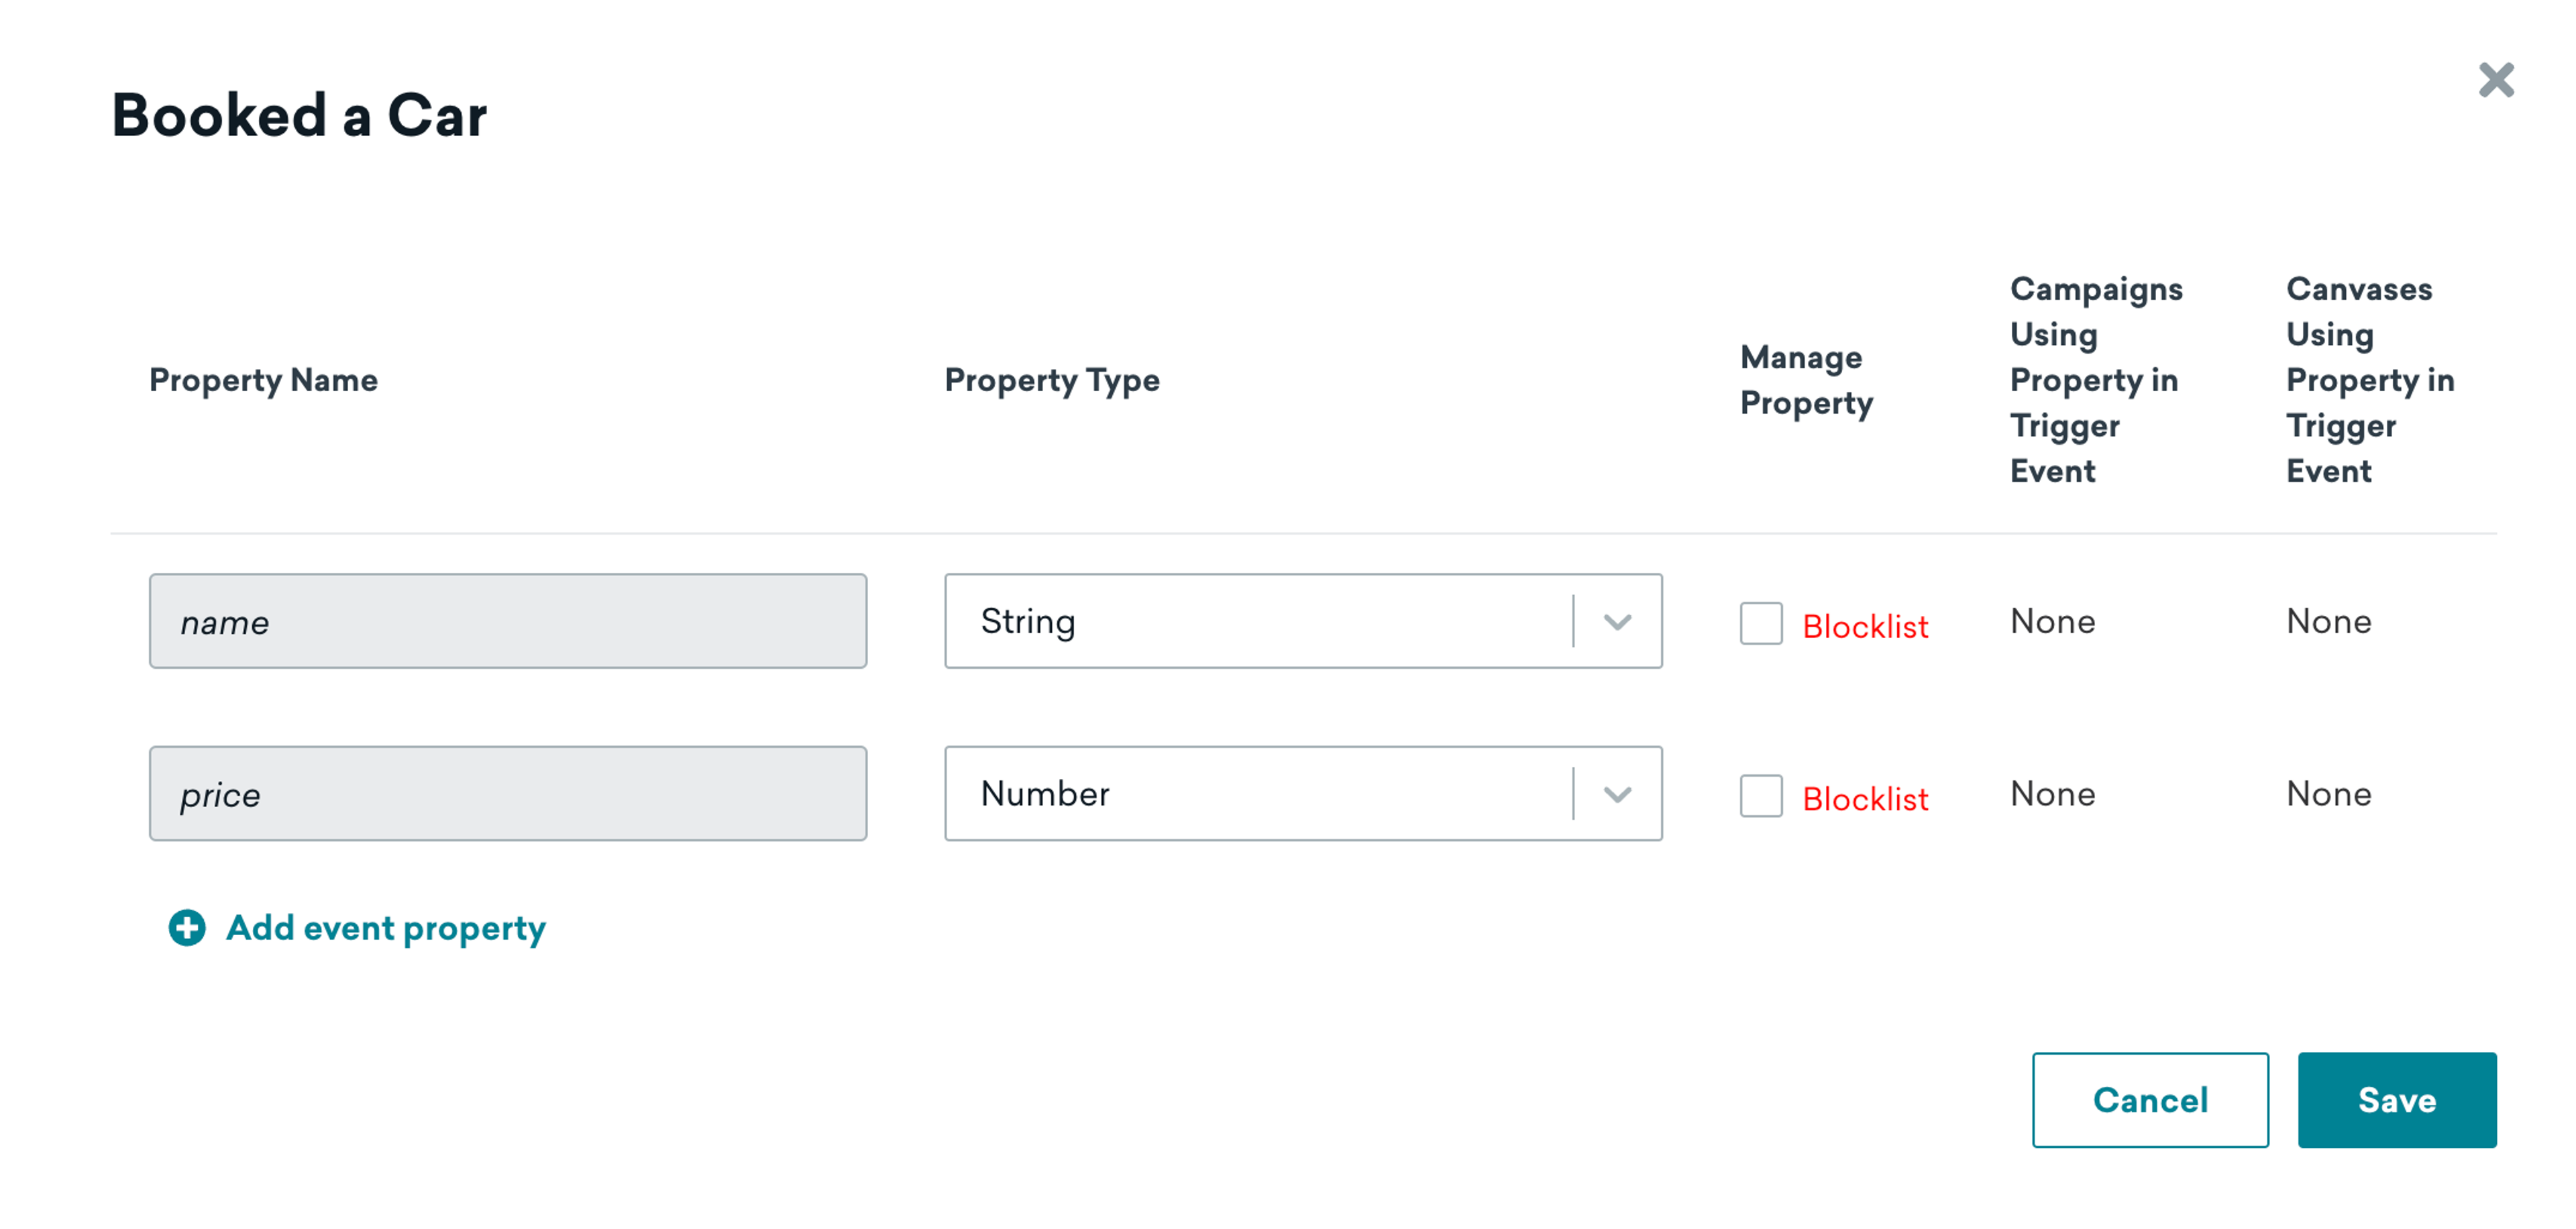
Task: Click the Property Name column header
Action: [263, 380]
